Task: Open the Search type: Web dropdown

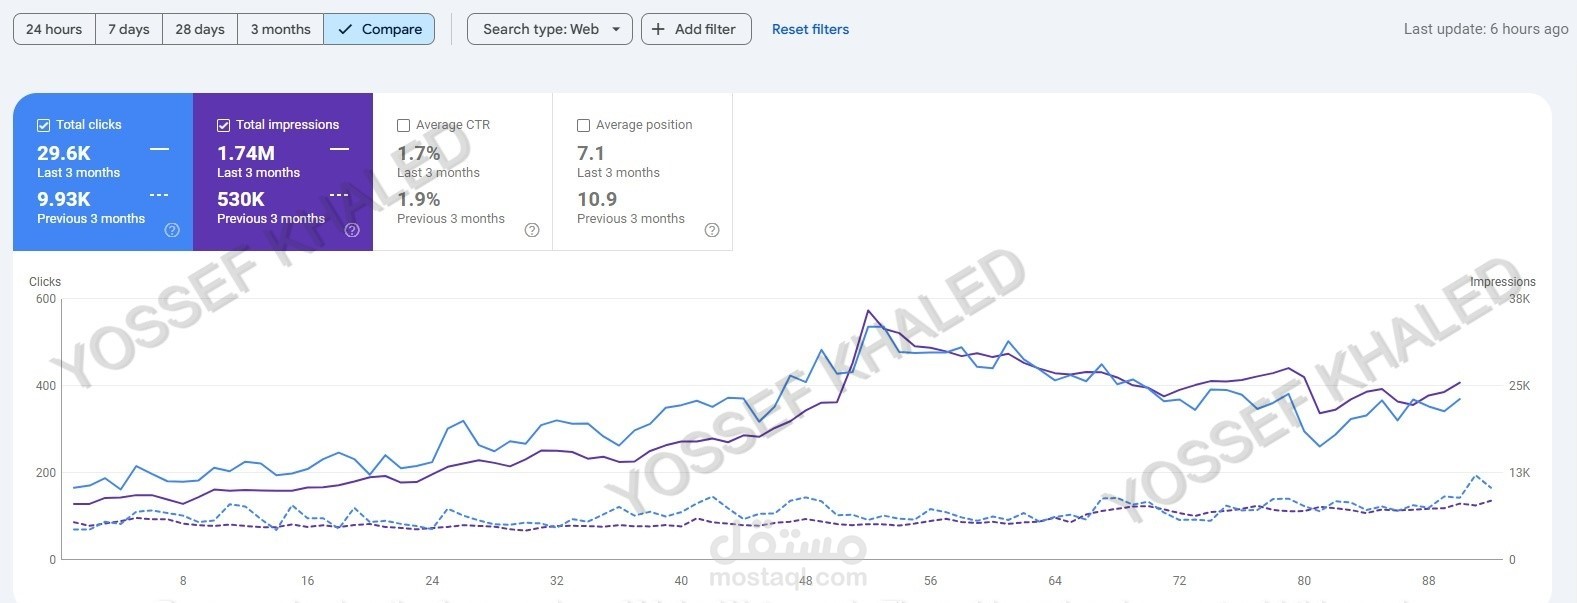Action: click(x=549, y=29)
